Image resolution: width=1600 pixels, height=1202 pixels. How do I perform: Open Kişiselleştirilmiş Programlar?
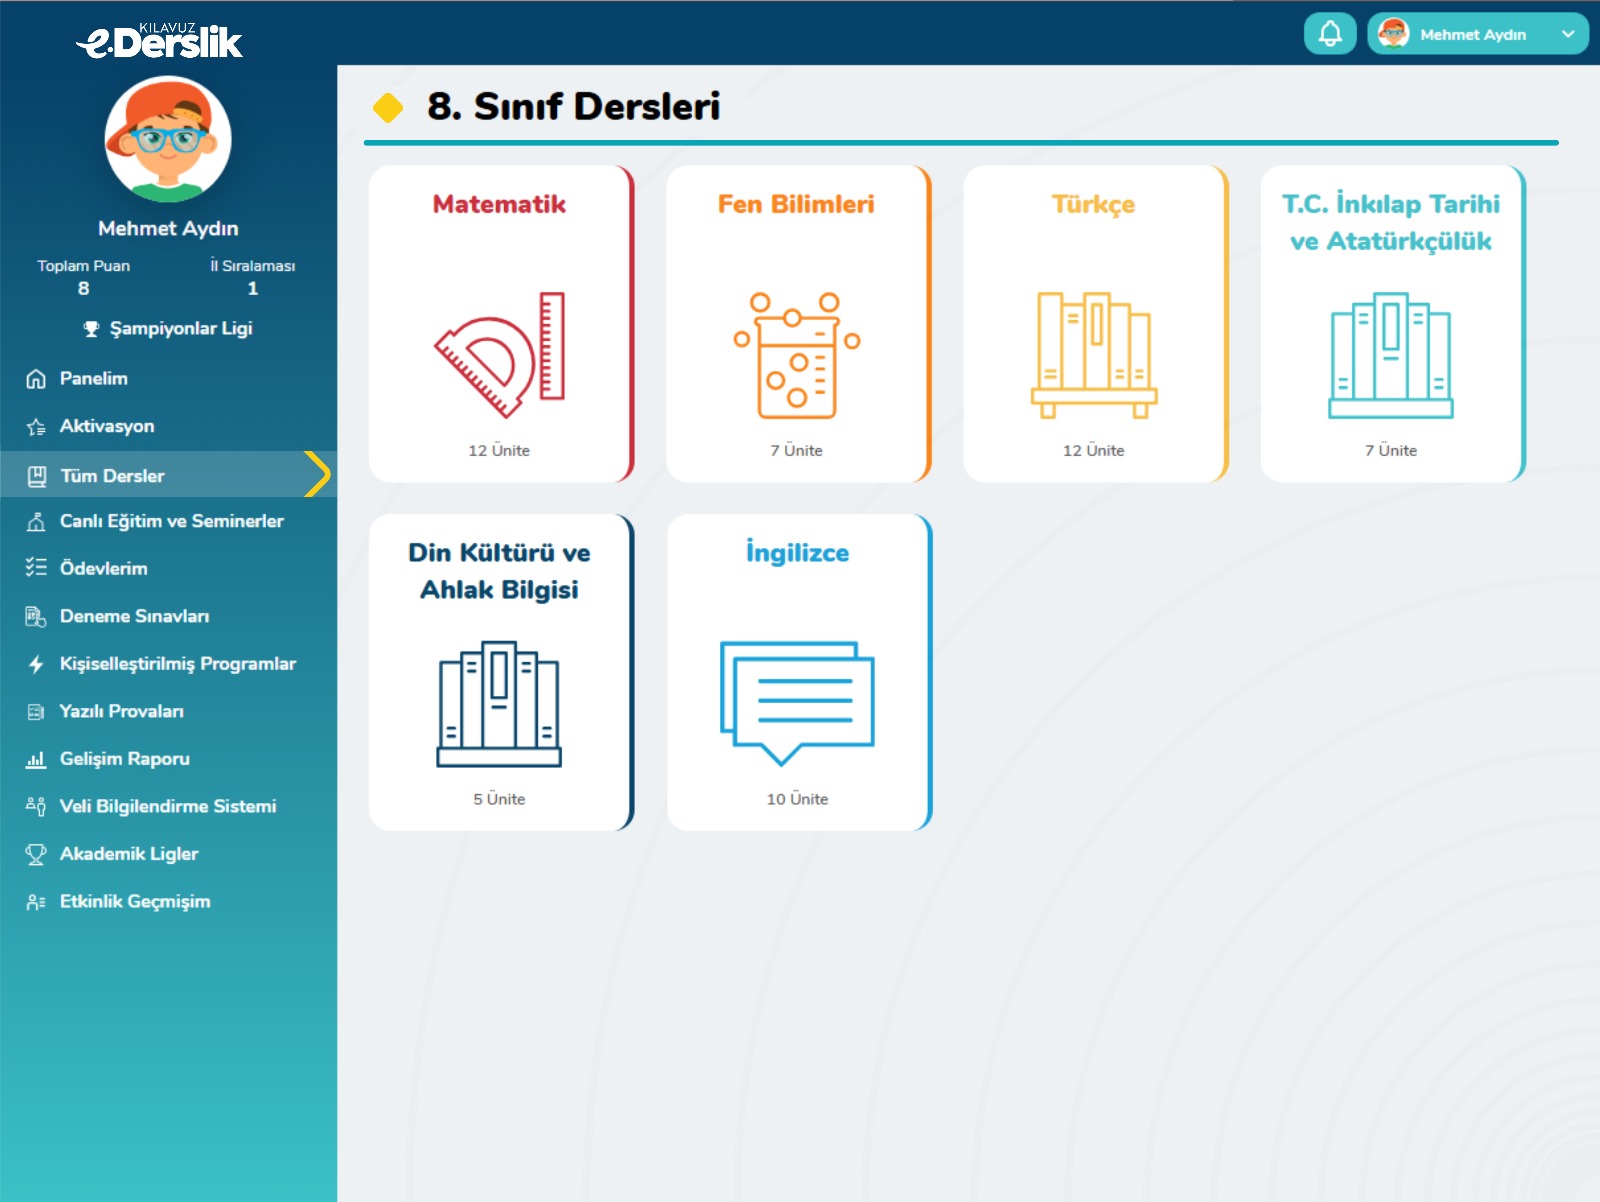[177, 664]
